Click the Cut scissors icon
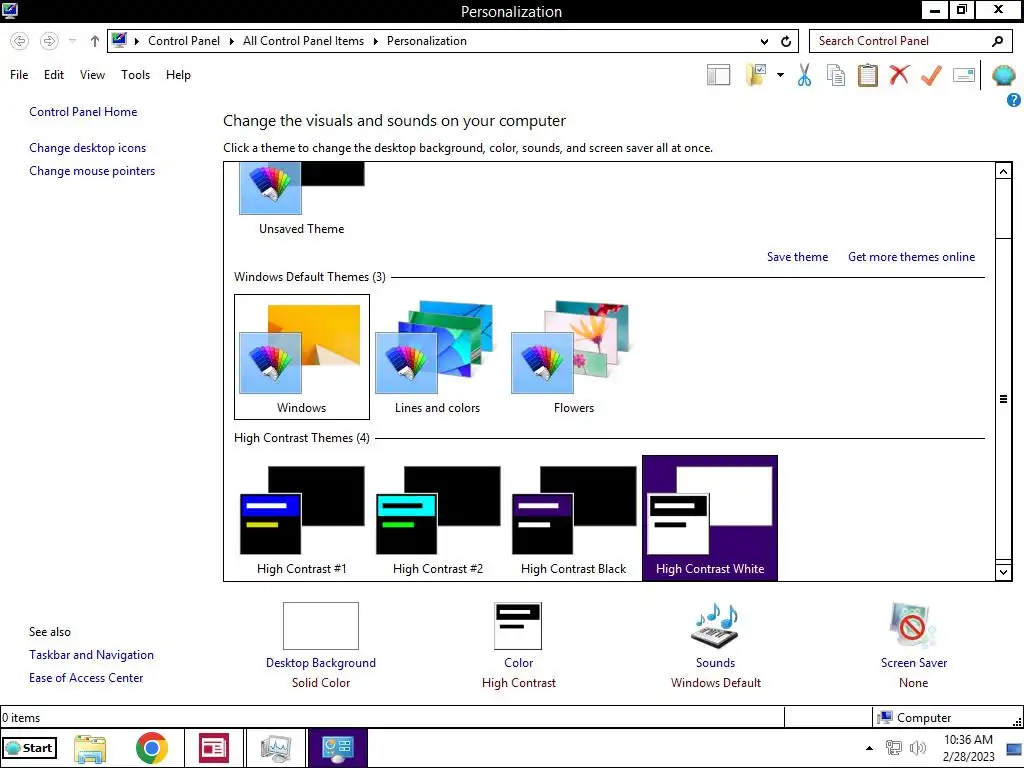 [x=805, y=75]
